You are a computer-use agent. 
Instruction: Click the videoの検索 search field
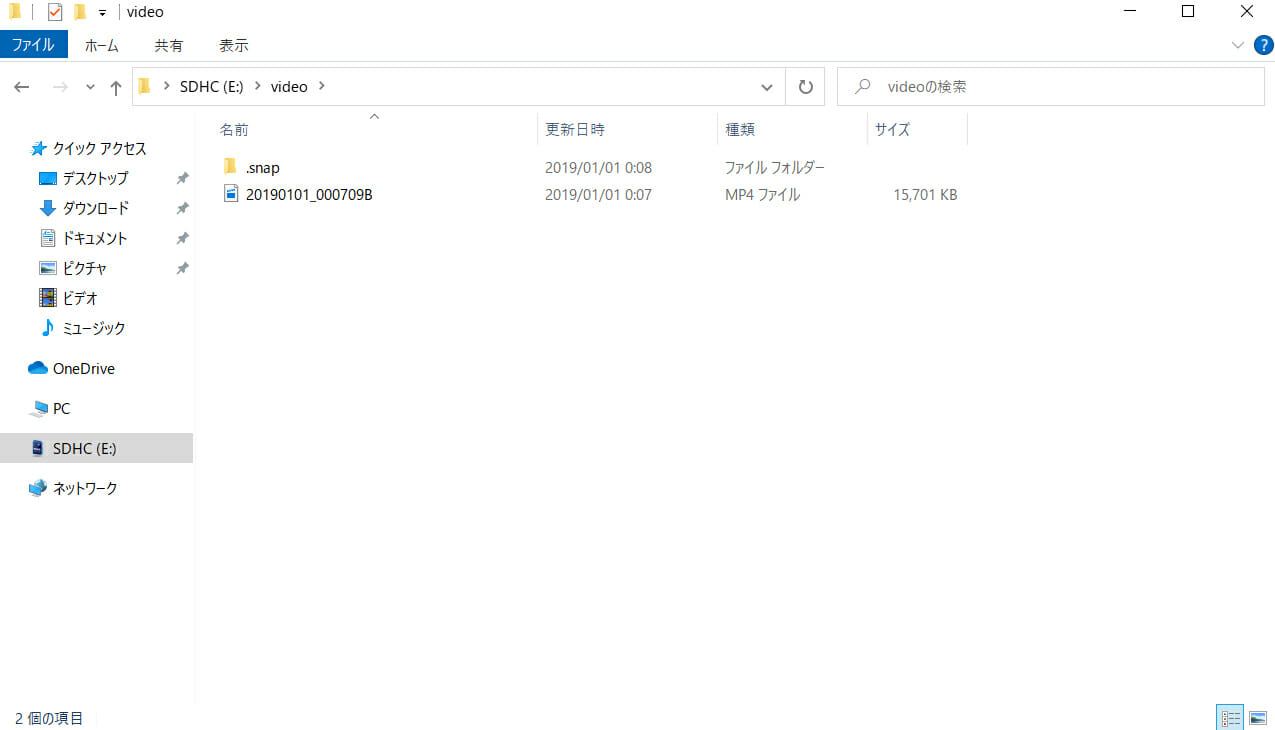[1050, 87]
